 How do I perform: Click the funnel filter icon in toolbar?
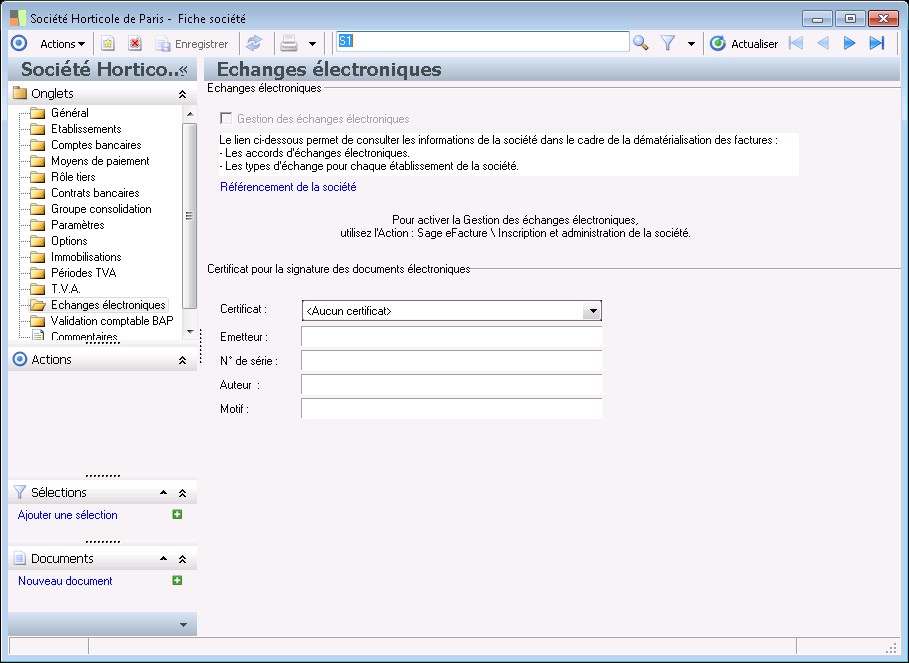[x=668, y=43]
